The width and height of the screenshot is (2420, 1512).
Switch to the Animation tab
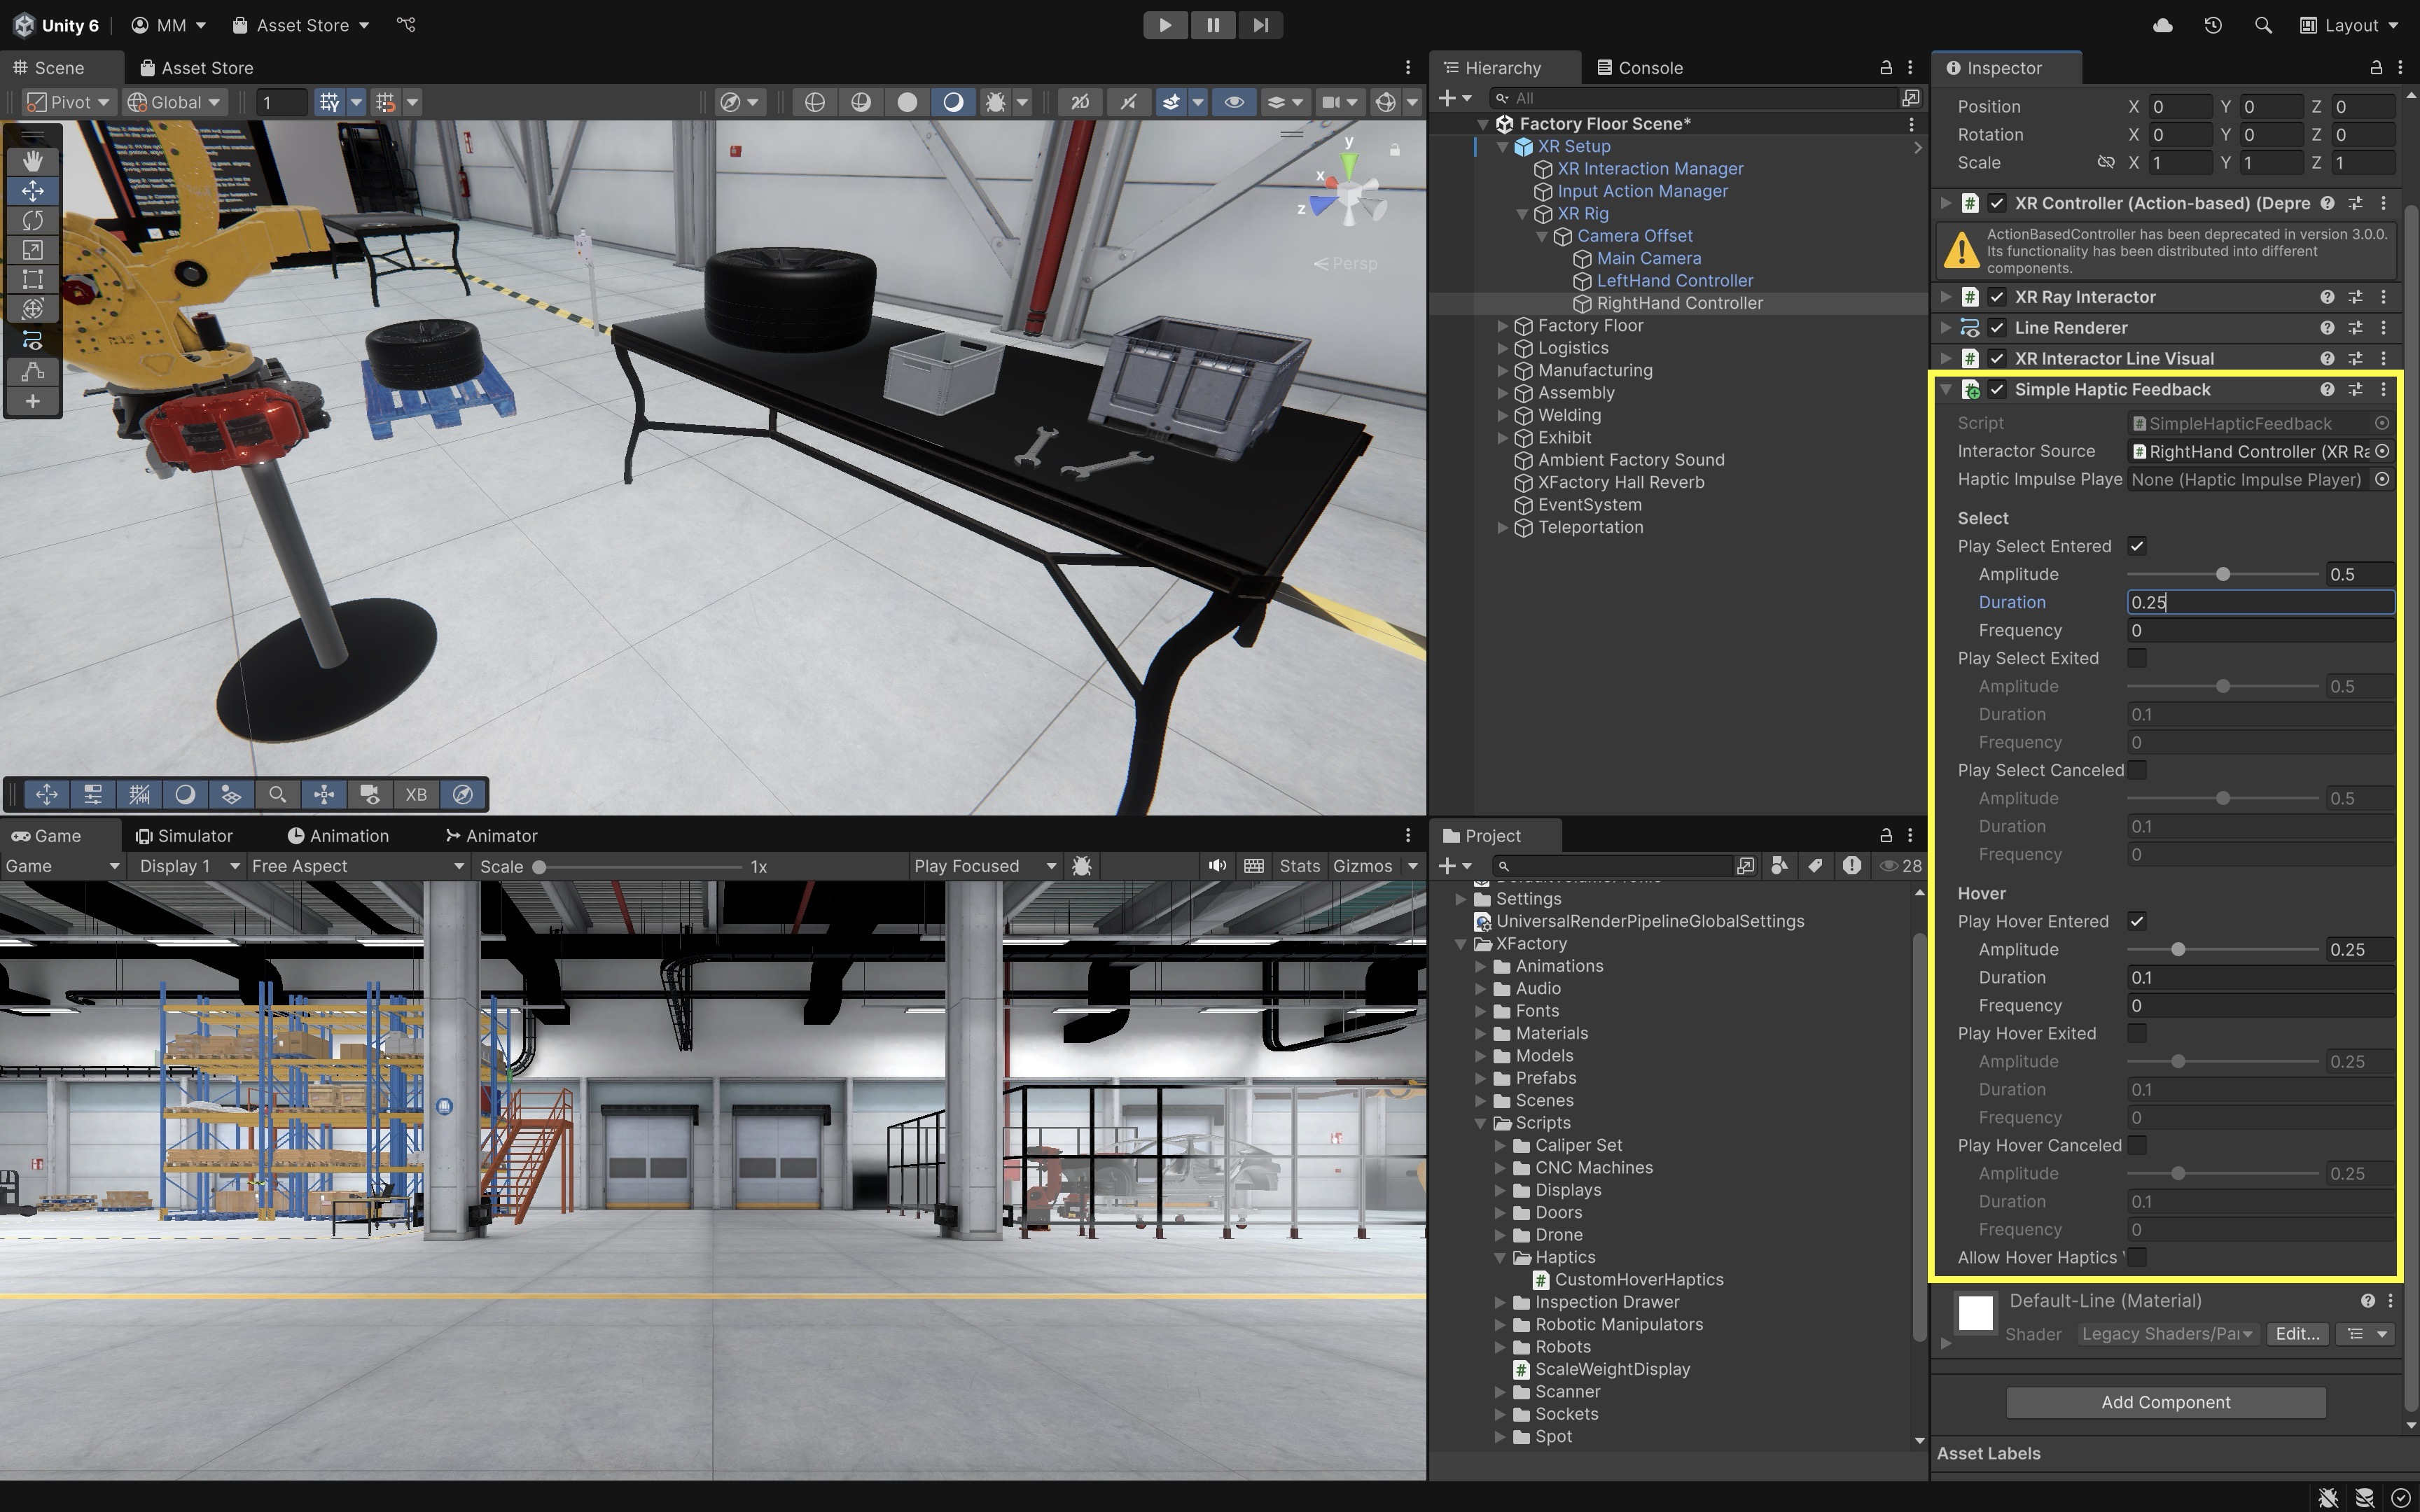click(338, 836)
